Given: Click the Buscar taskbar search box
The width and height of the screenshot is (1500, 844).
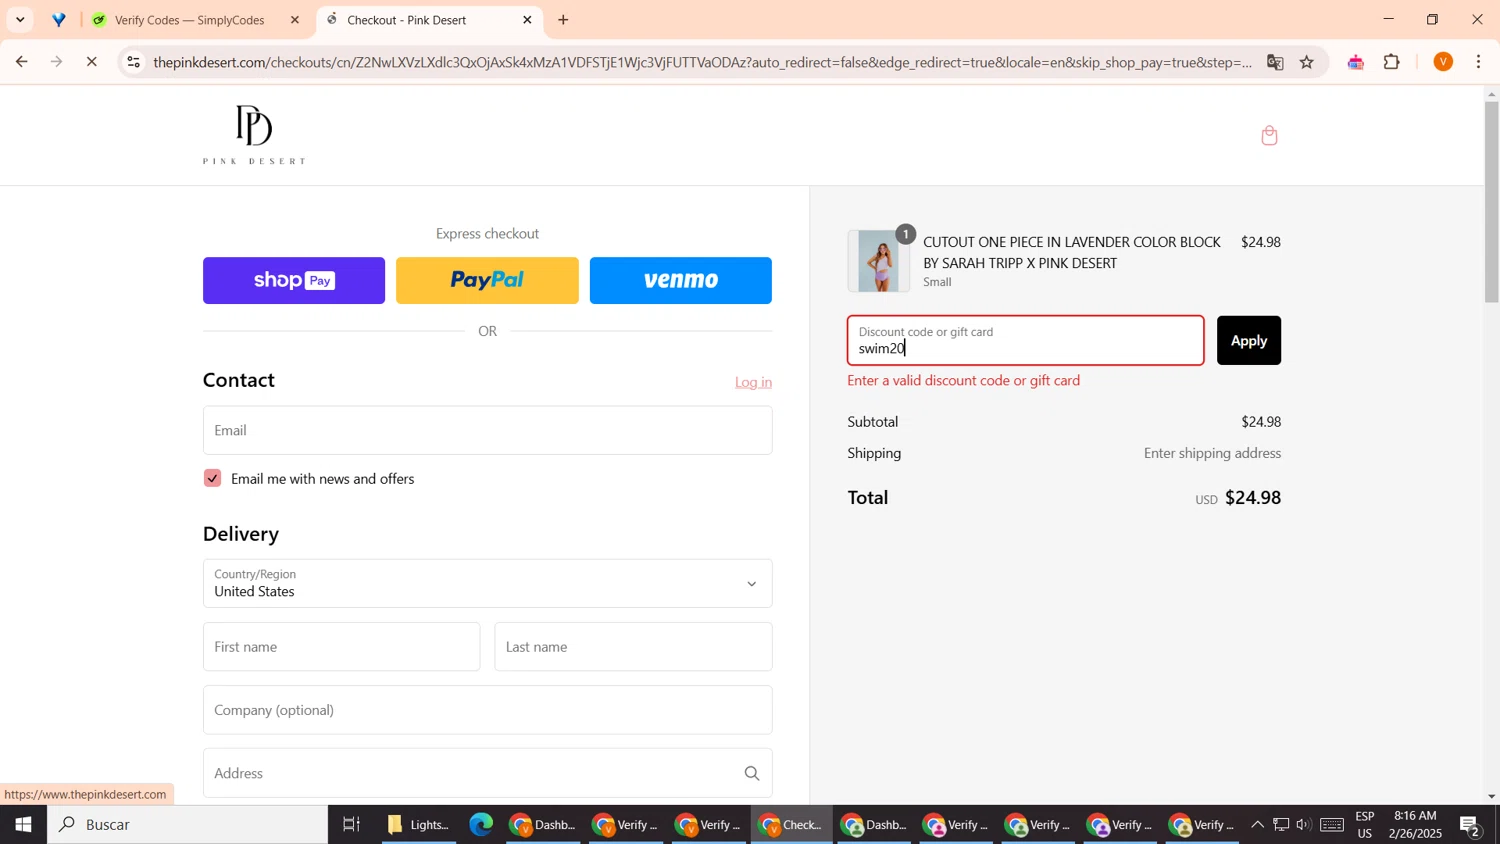Looking at the screenshot, I should [187, 825].
